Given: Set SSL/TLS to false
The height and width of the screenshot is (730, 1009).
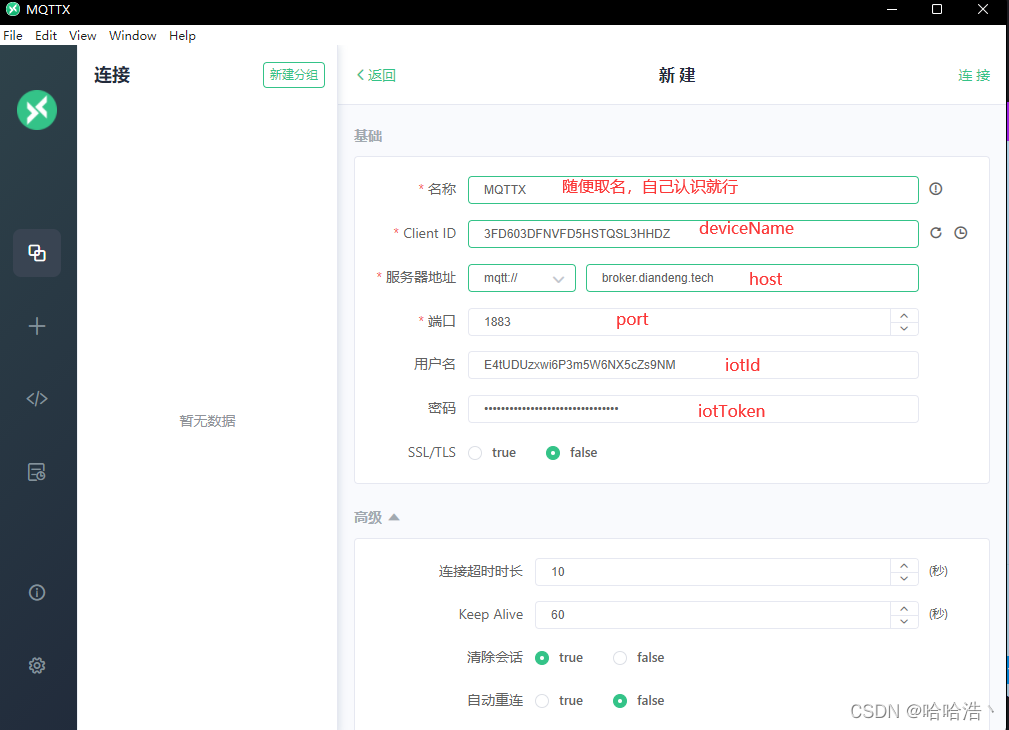Looking at the screenshot, I should coord(553,453).
